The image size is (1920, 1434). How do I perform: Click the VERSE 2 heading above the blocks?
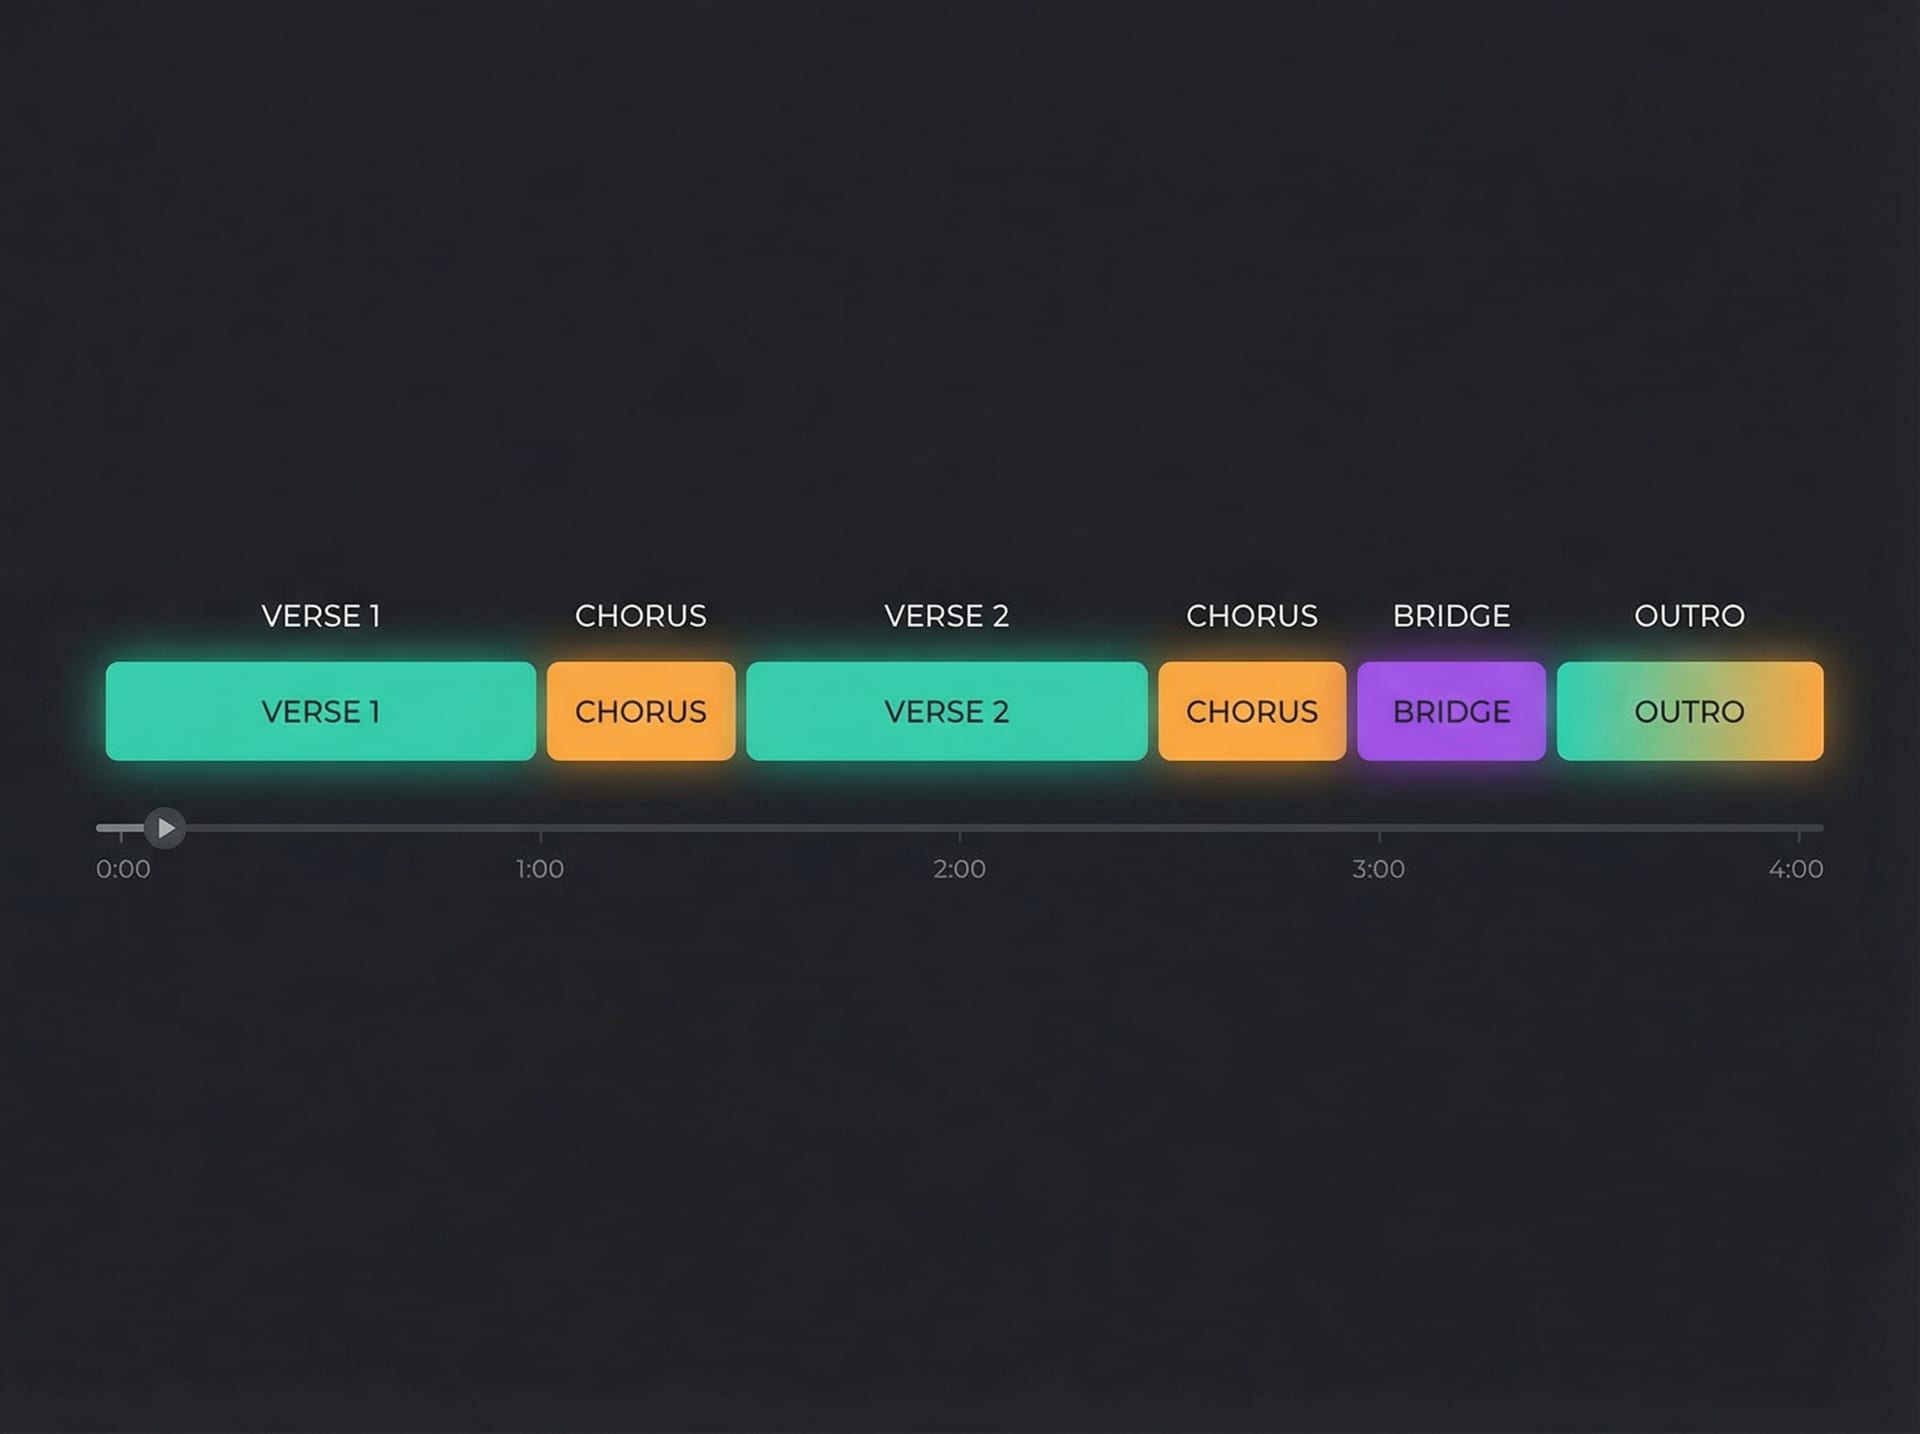click(947, 616)
